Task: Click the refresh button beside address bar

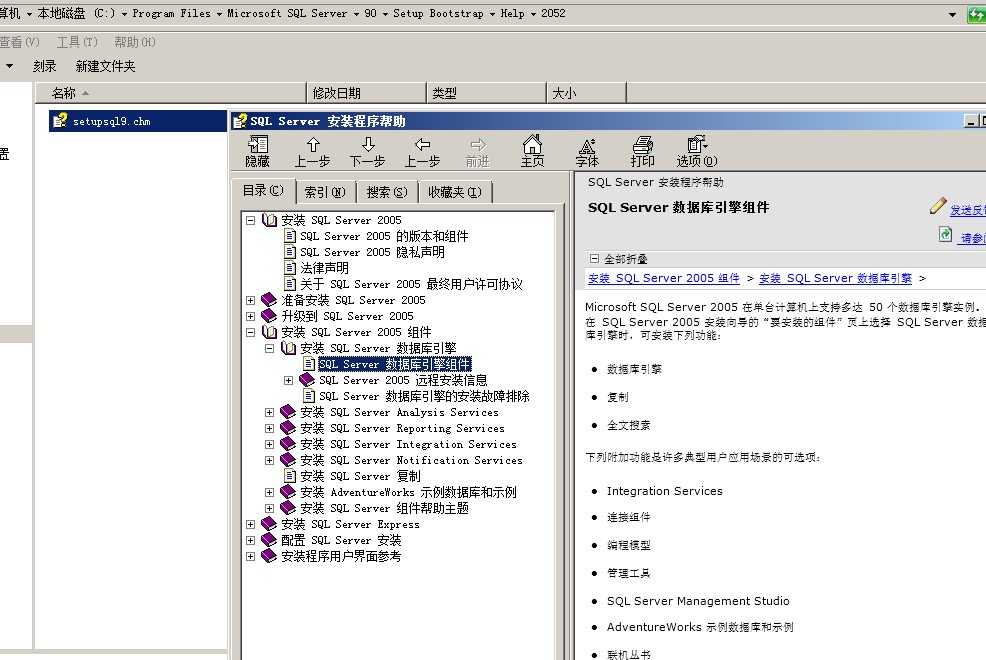Action: coord(977,14)
